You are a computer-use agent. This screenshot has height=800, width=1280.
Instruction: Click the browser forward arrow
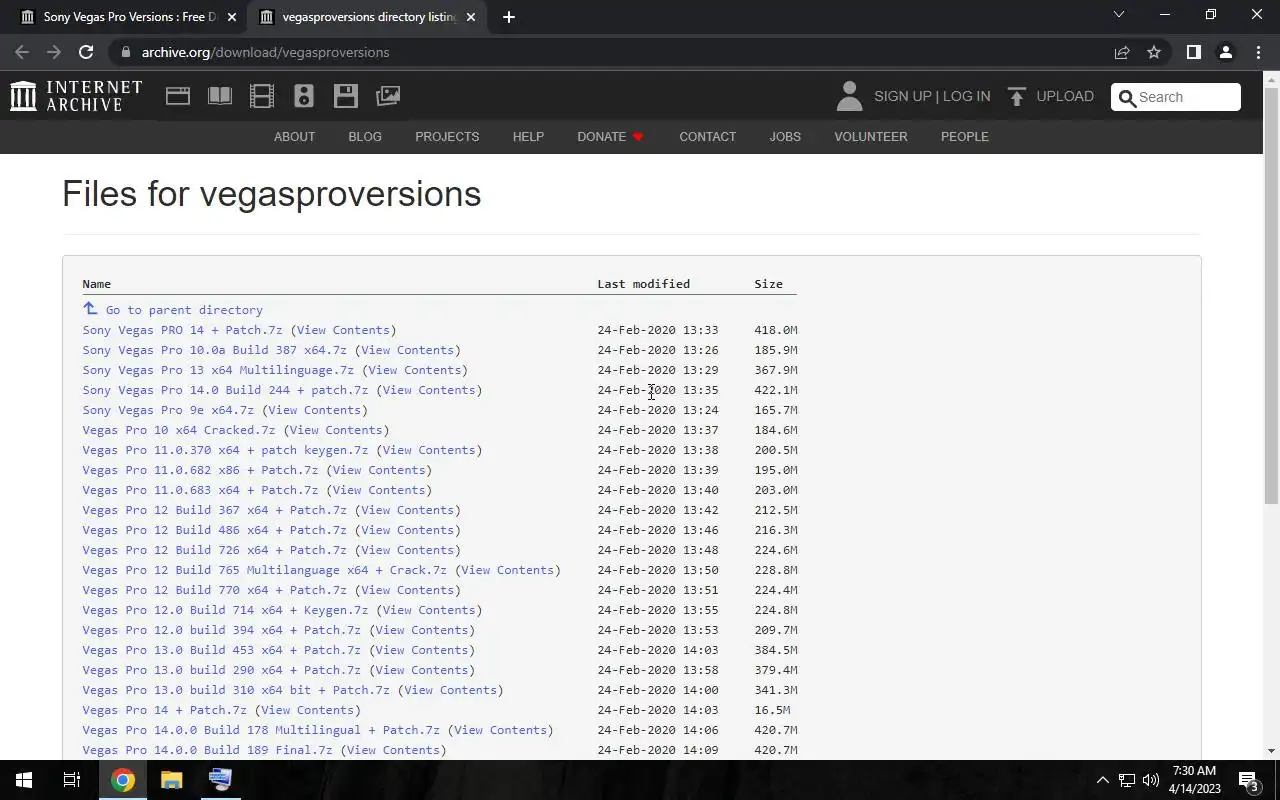54,52
